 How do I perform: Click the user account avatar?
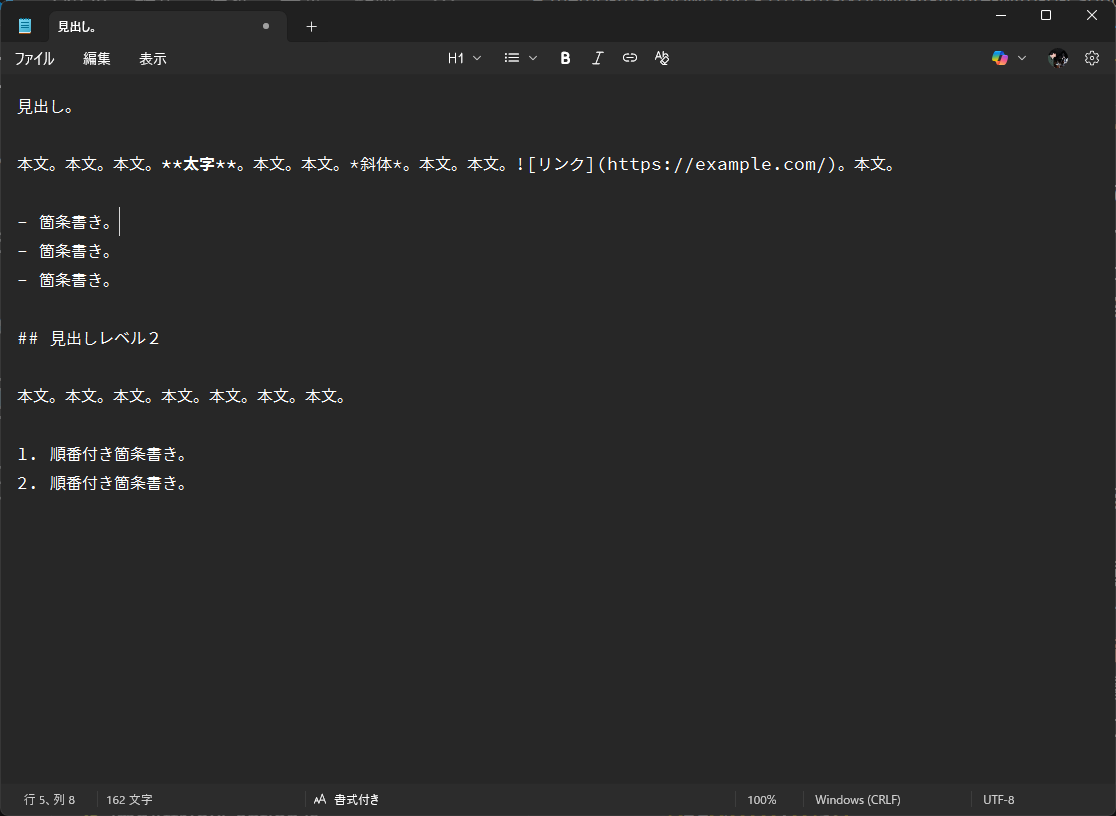[x=1057, y=58]
